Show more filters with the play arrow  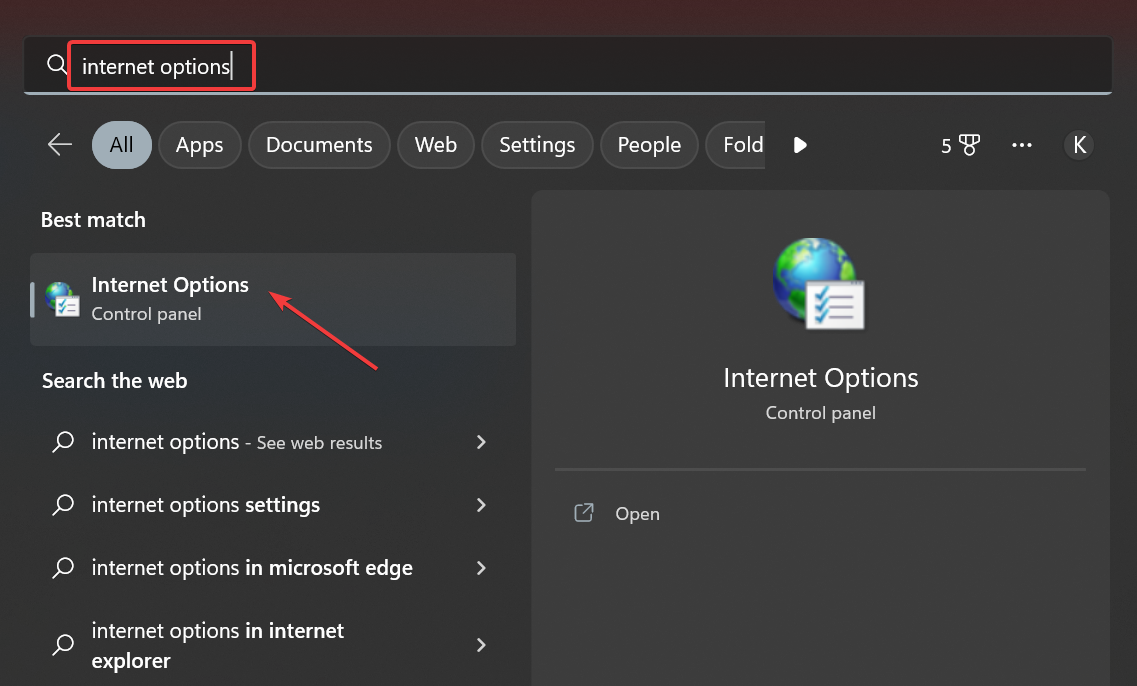point(800,145)
